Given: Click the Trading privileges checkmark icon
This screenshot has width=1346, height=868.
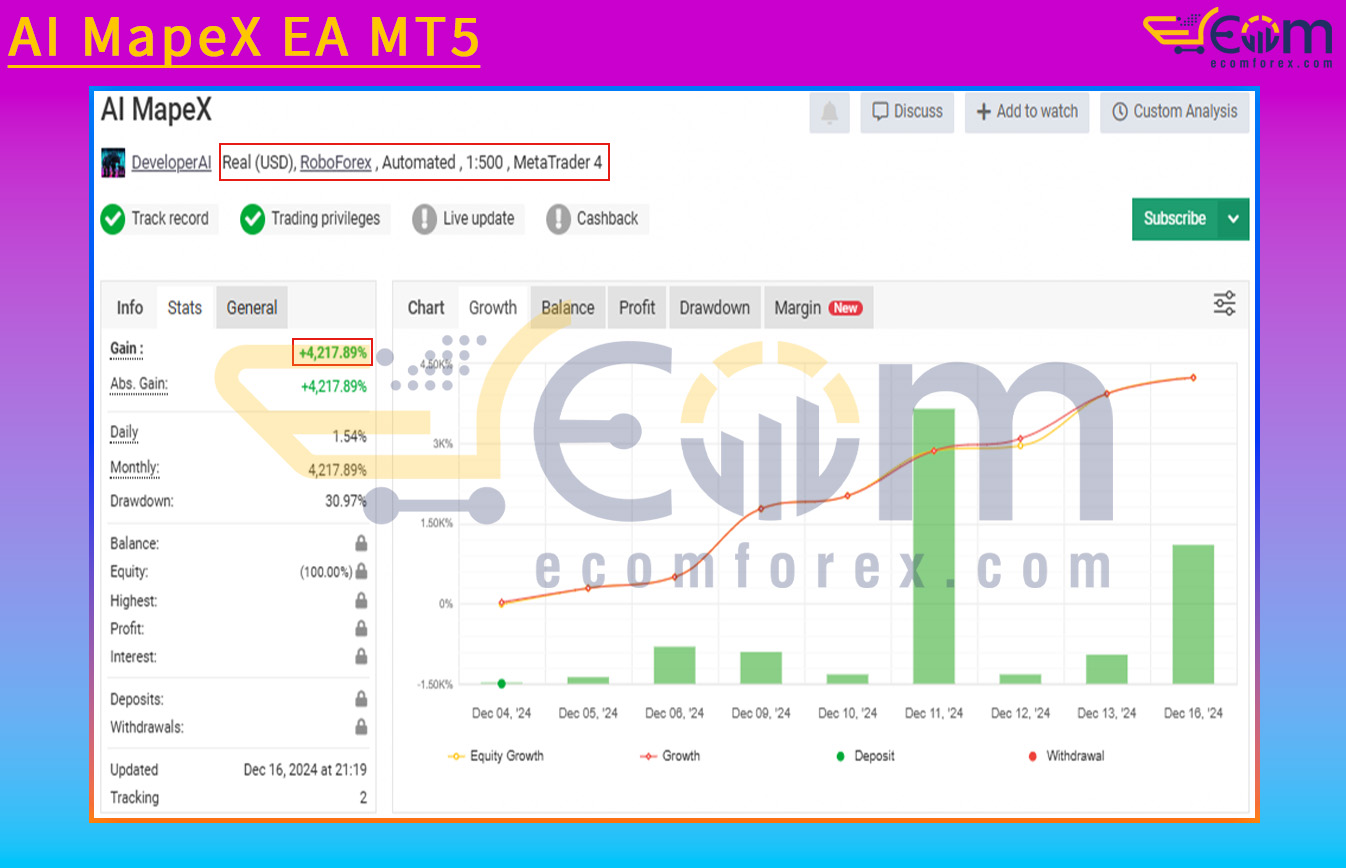Looking at the screenshot, I should [x=253, y=219].
